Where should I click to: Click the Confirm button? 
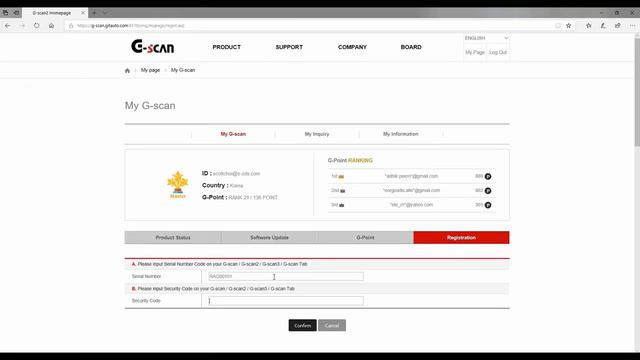302,325
